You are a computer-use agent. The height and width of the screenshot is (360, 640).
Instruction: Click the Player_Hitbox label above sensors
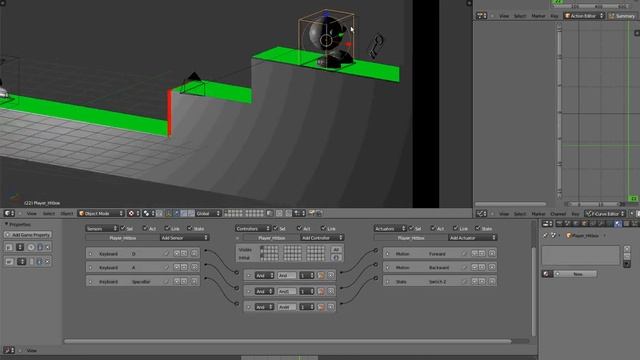point(122,238)
